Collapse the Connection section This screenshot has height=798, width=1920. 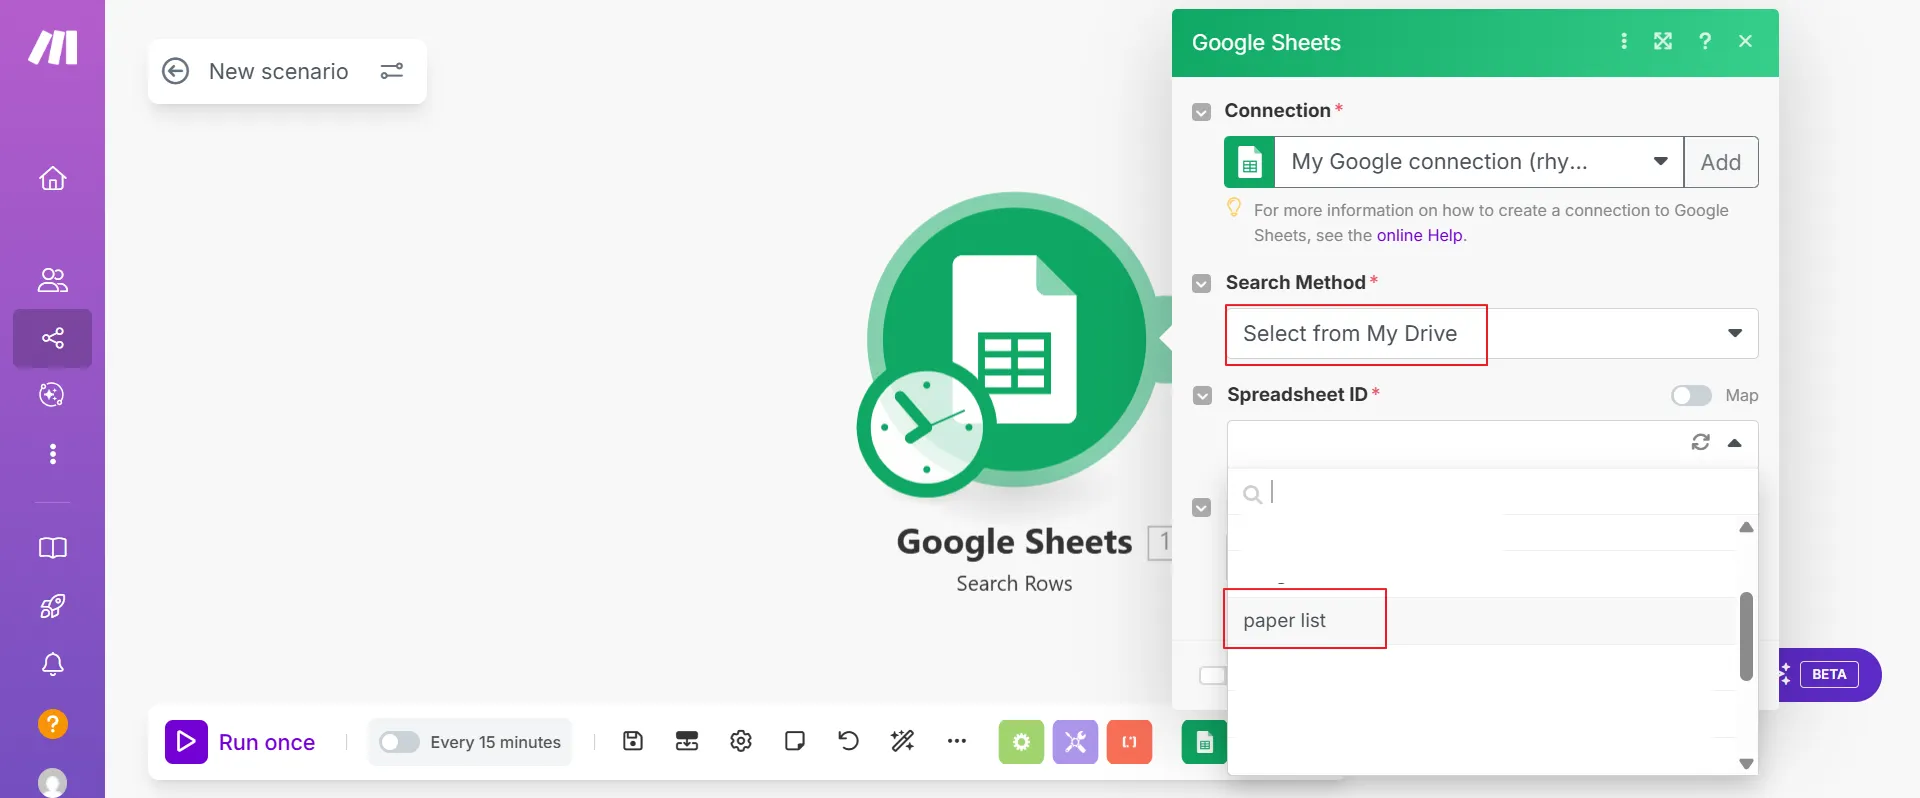(1202, 112)
